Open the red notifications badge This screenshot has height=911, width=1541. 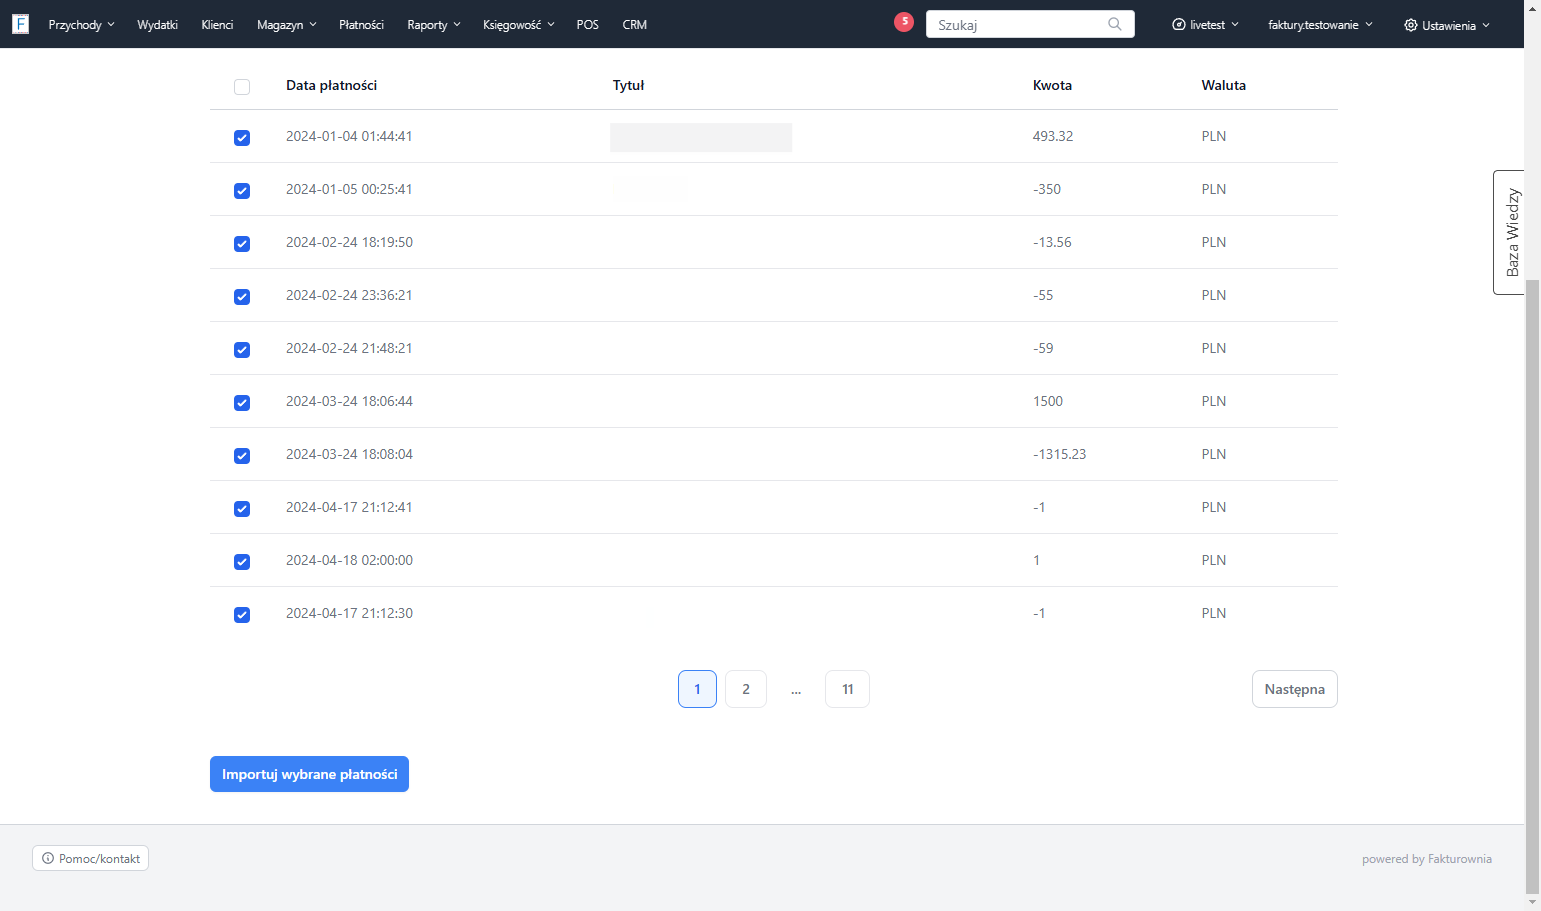904,21
